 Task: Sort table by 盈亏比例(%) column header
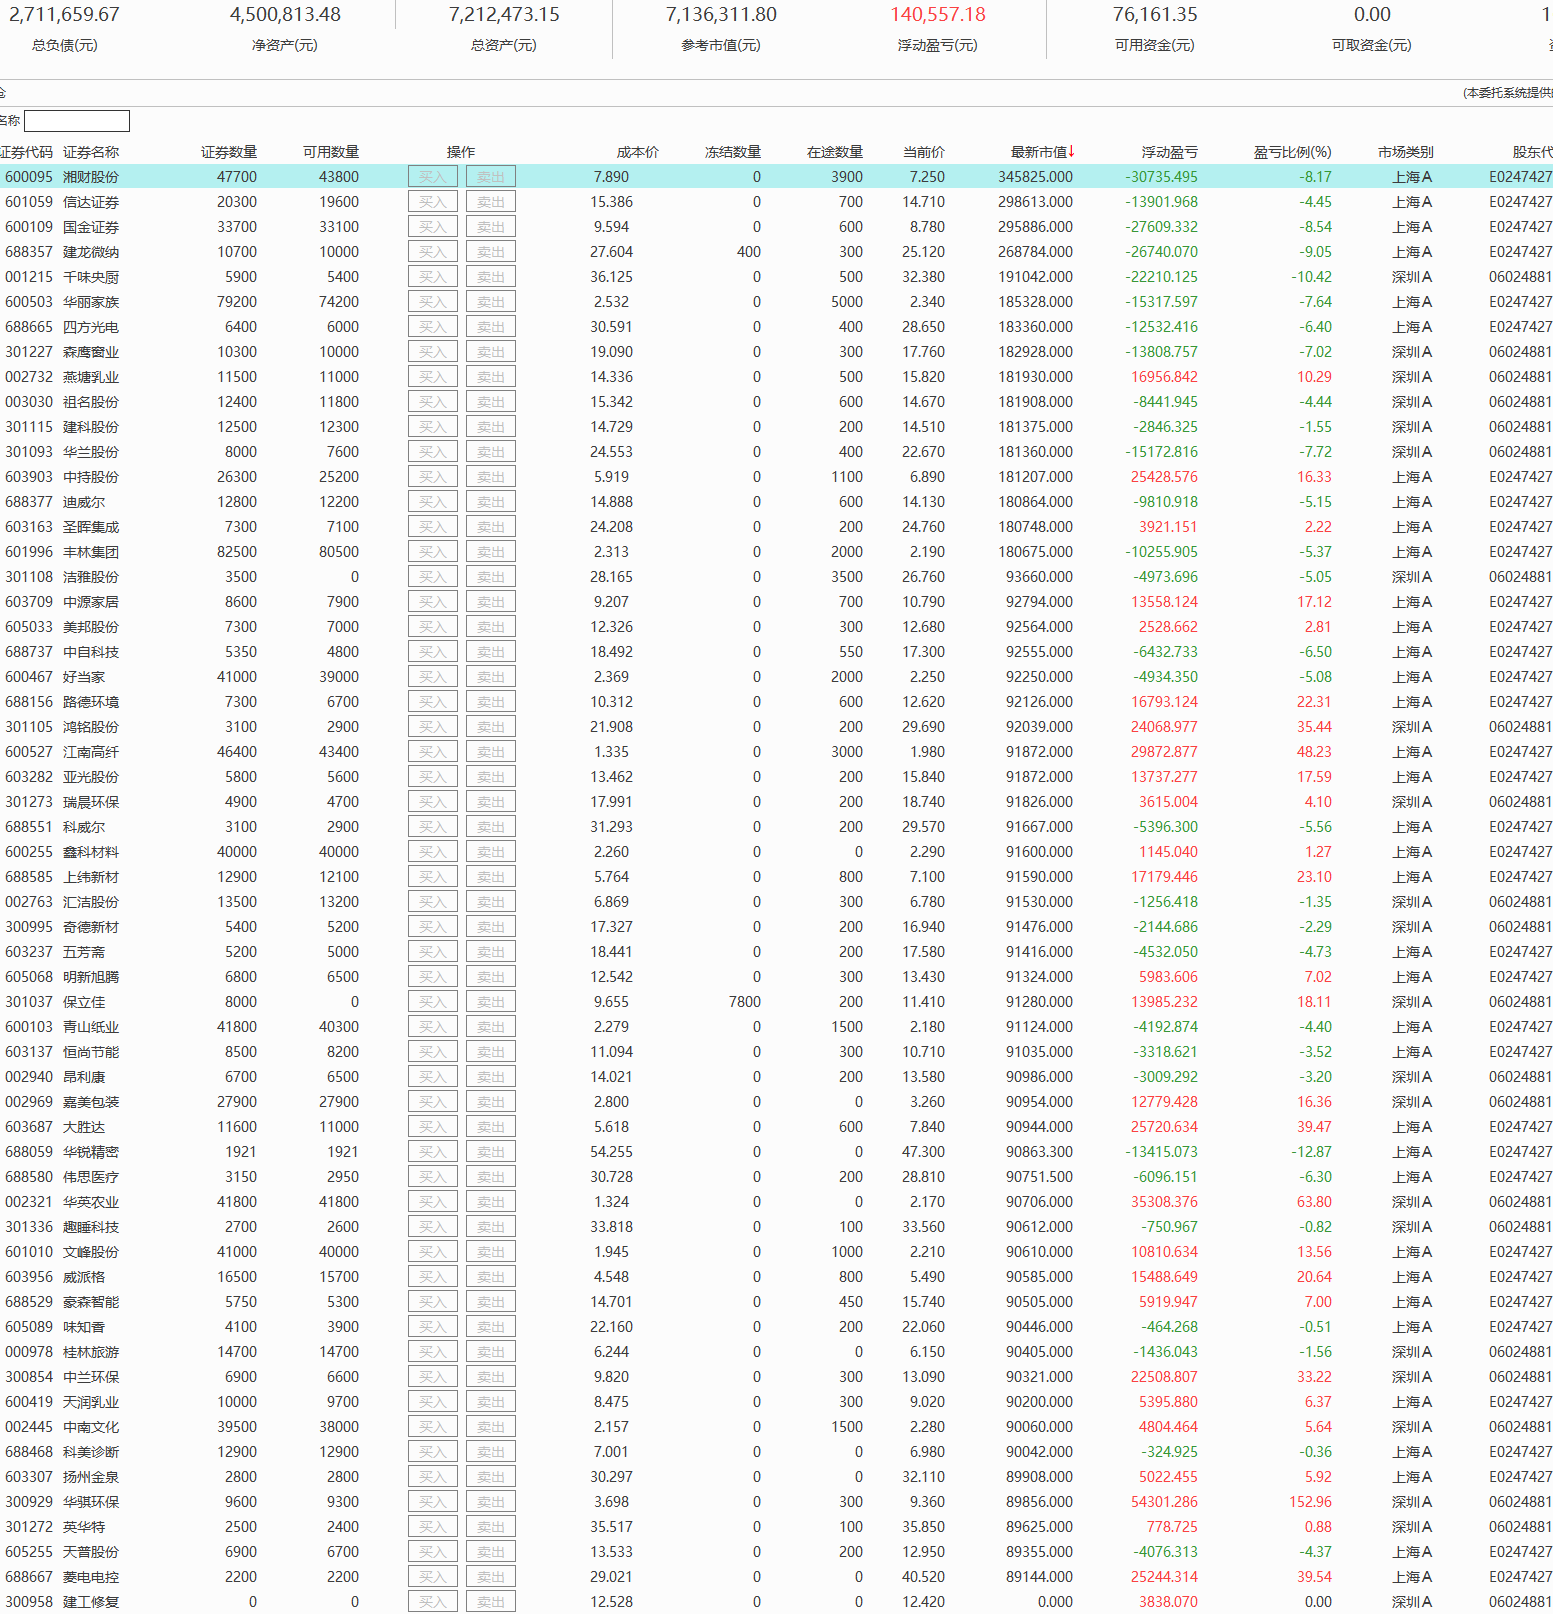coord(1292,152)
